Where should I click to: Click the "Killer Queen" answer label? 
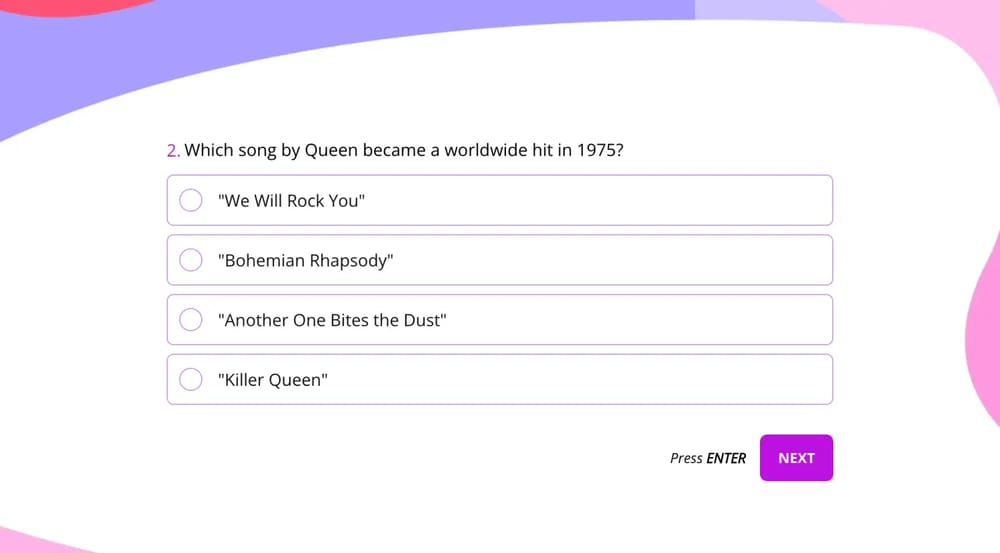pyautogui.click(x=272, y=381)
